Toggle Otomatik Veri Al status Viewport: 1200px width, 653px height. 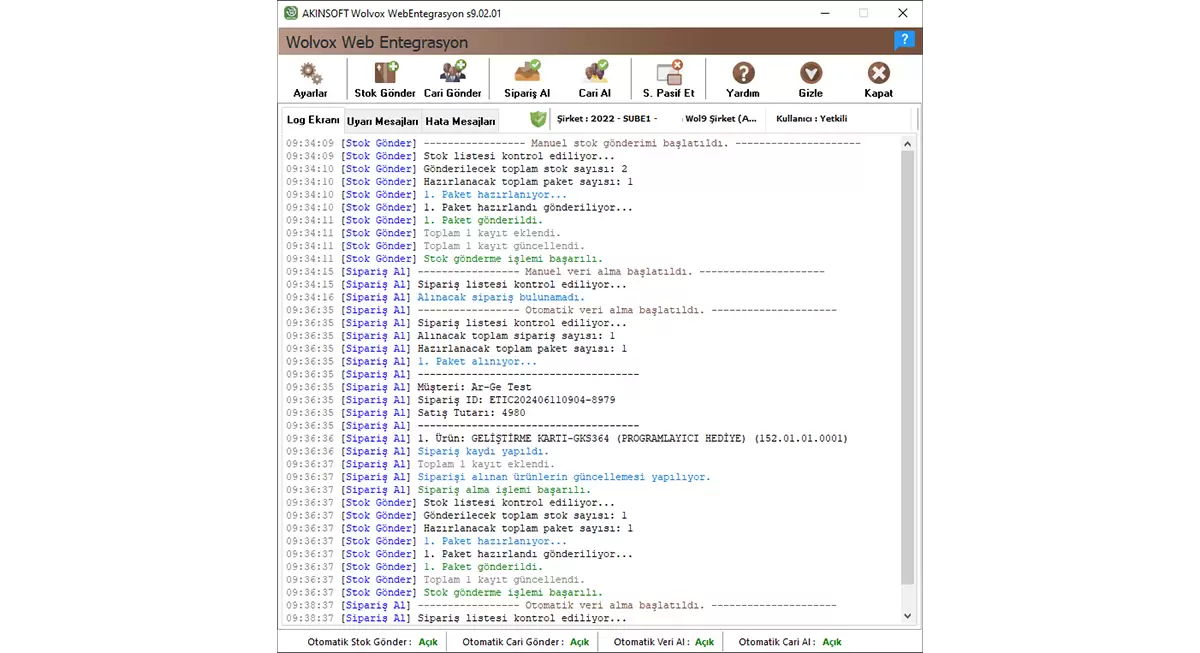point(704,642)
